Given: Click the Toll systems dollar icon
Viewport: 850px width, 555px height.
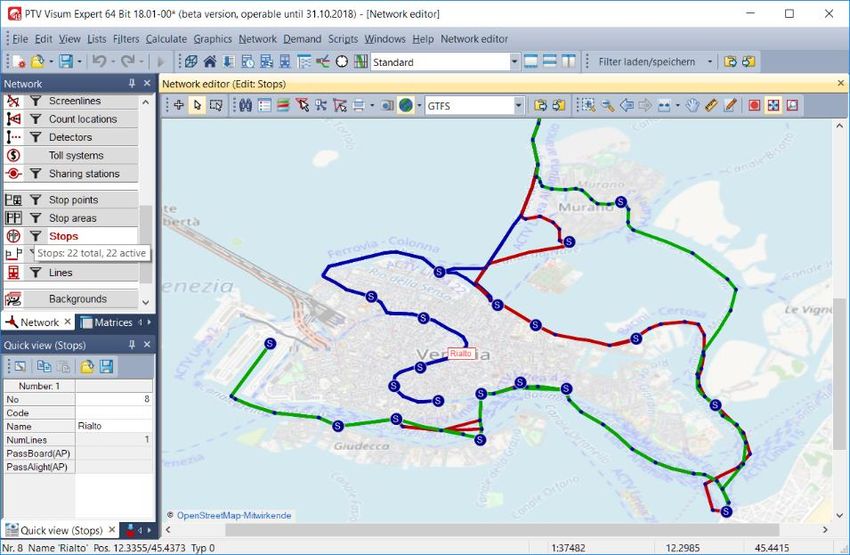Looking at the screenshot, I should (x=14, y=156).
